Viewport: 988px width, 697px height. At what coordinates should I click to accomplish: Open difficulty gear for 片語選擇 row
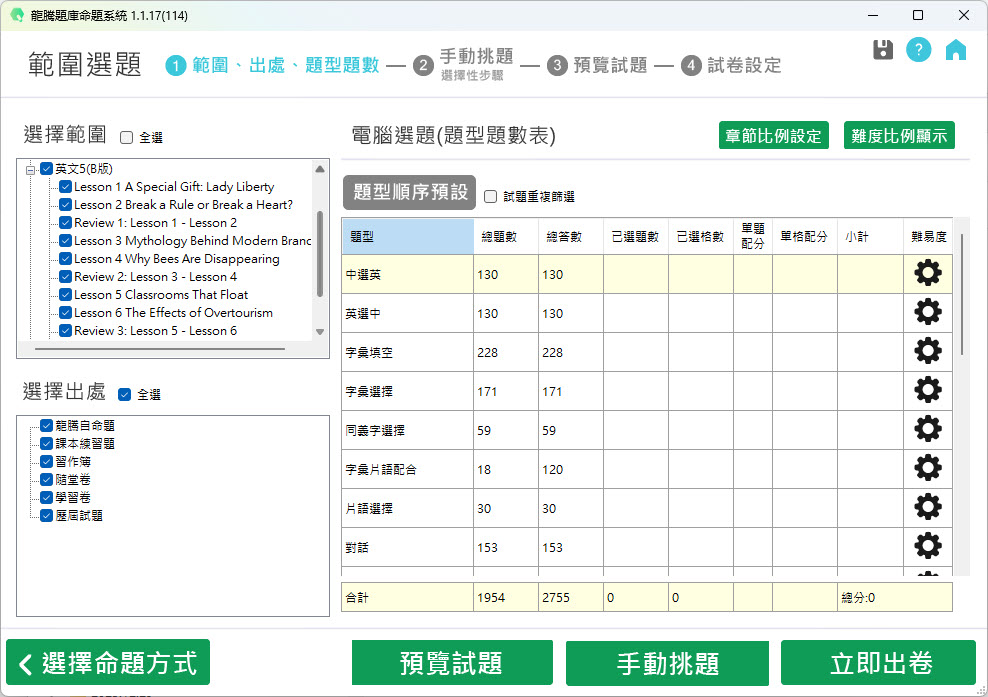pyautogui.click(x=928, y=508)
